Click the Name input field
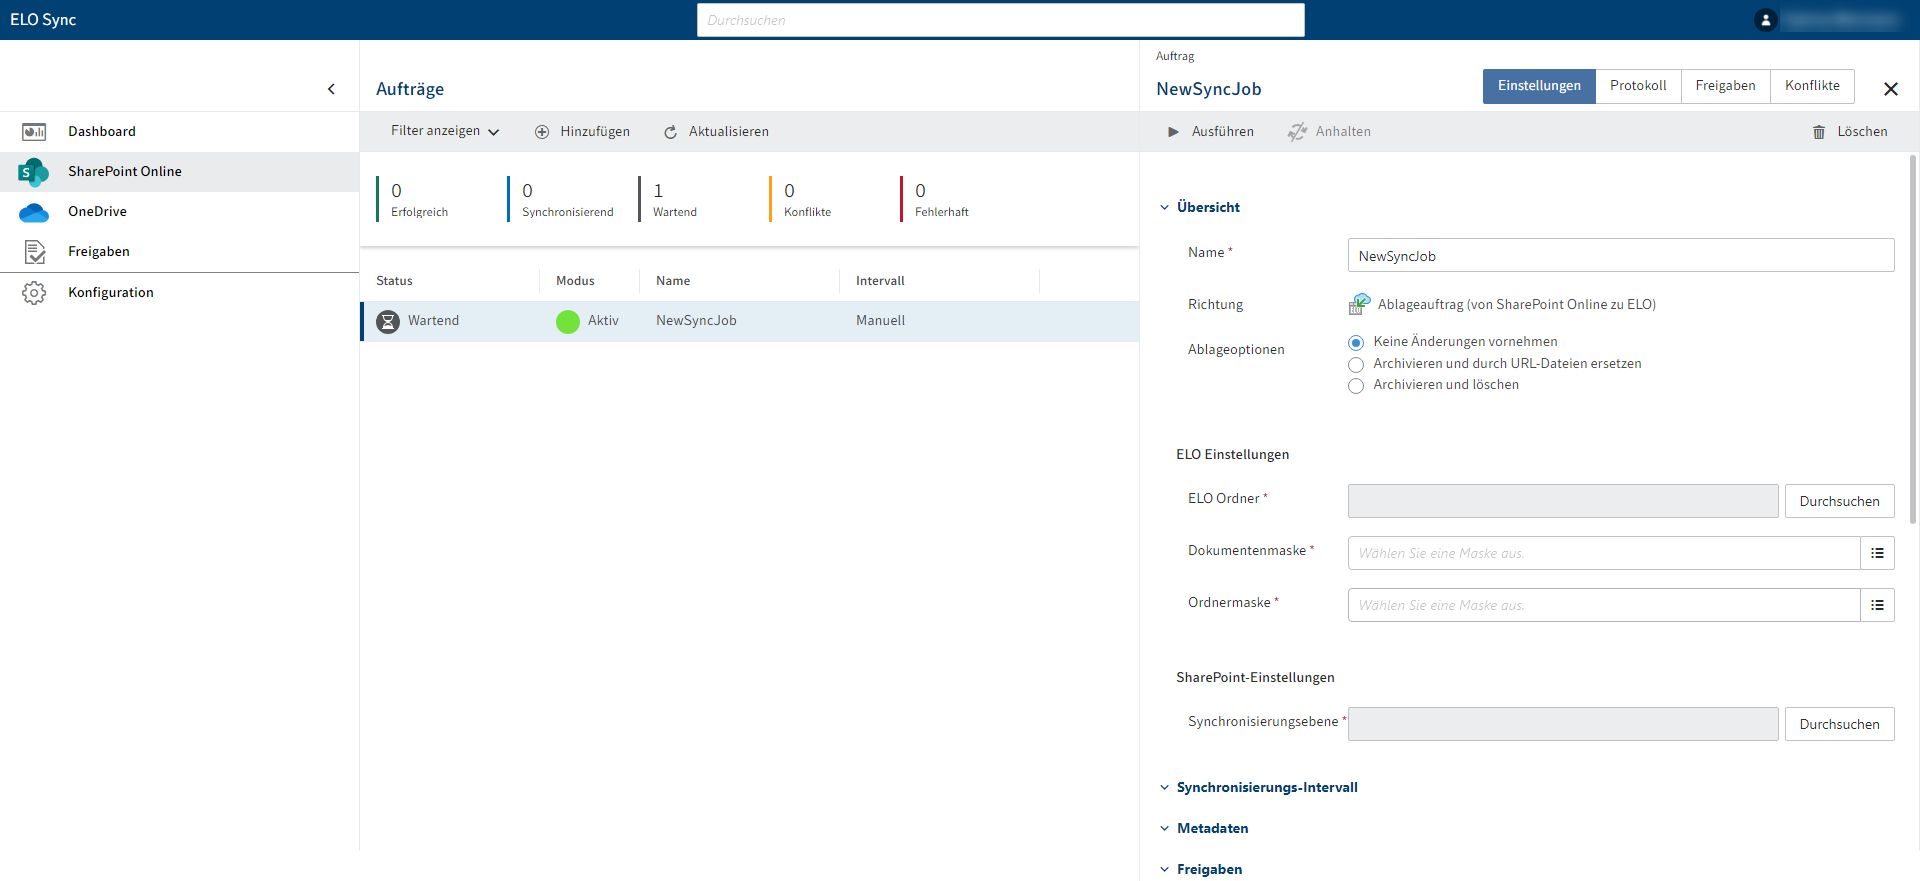Screen dimensions: 1920x881 1620,255
